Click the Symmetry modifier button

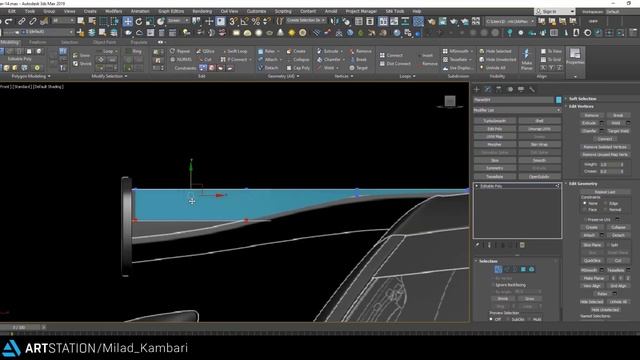click(x=495, y=168)
